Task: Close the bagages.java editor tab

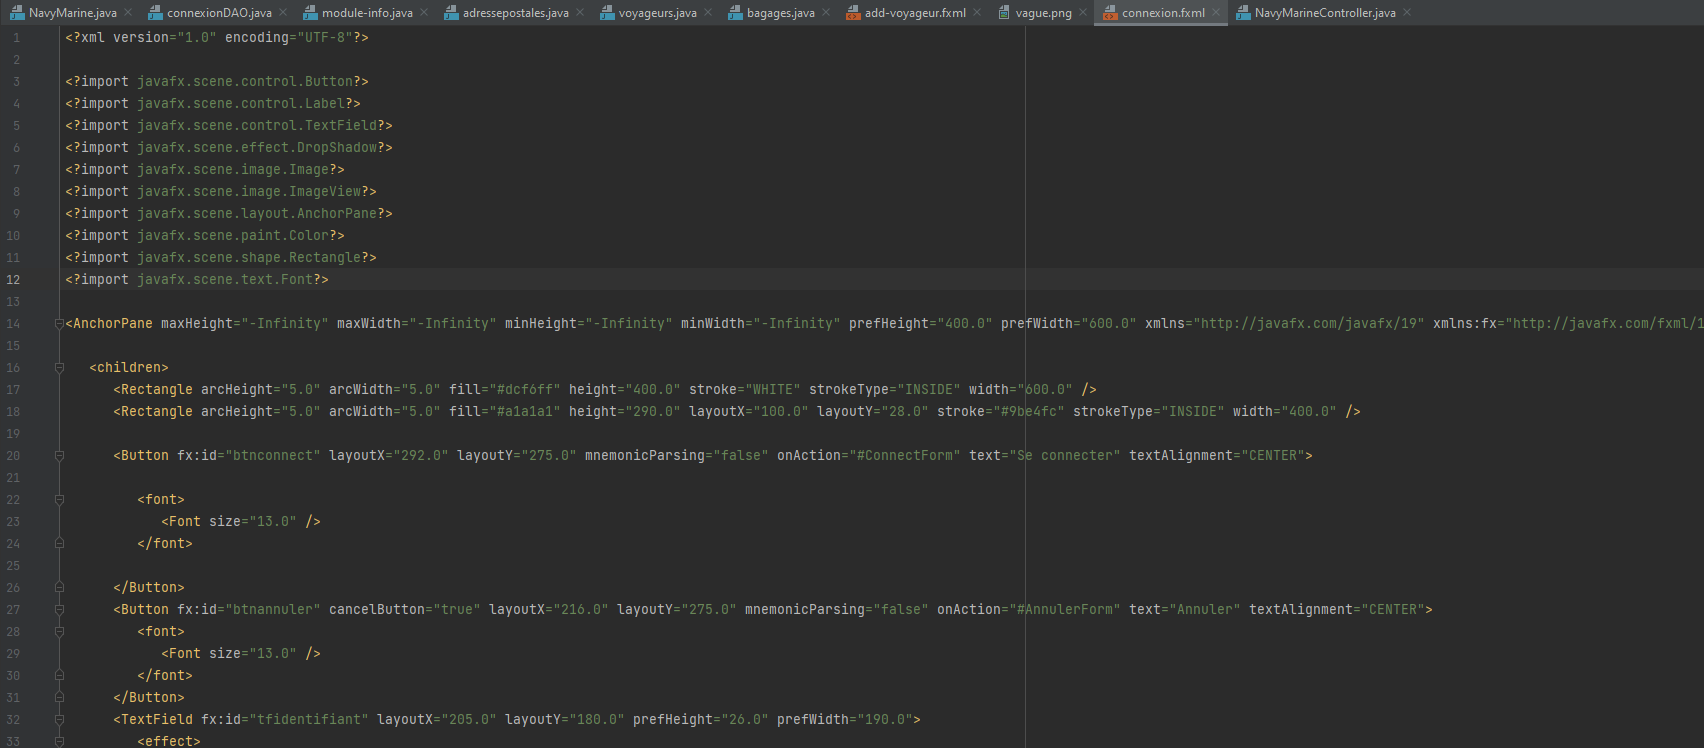Action: pos(826,13)
